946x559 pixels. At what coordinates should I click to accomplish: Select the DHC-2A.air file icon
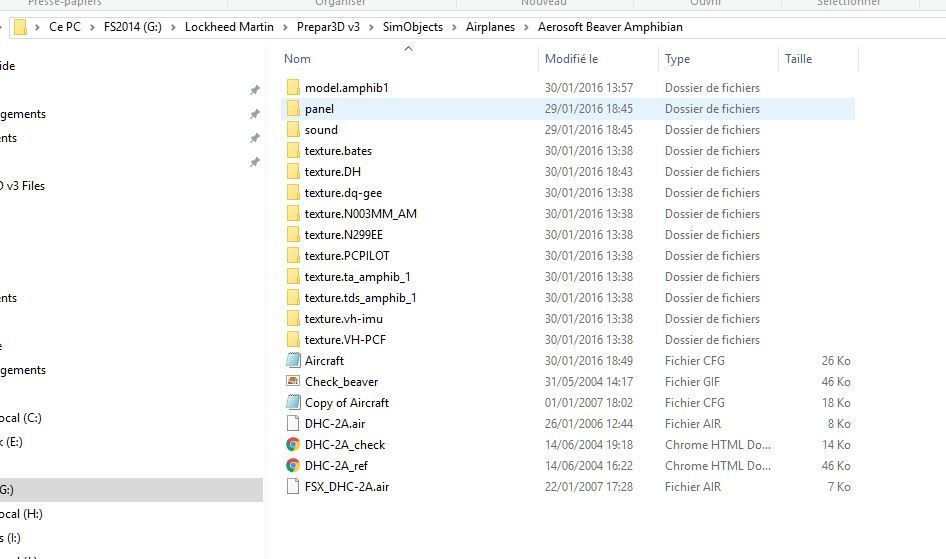point(293,423)
